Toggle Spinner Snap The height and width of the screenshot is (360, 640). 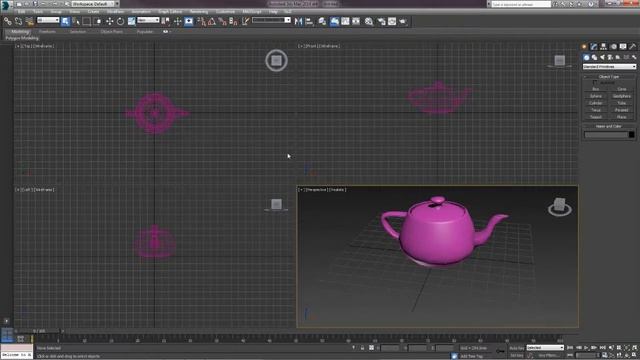233,21
